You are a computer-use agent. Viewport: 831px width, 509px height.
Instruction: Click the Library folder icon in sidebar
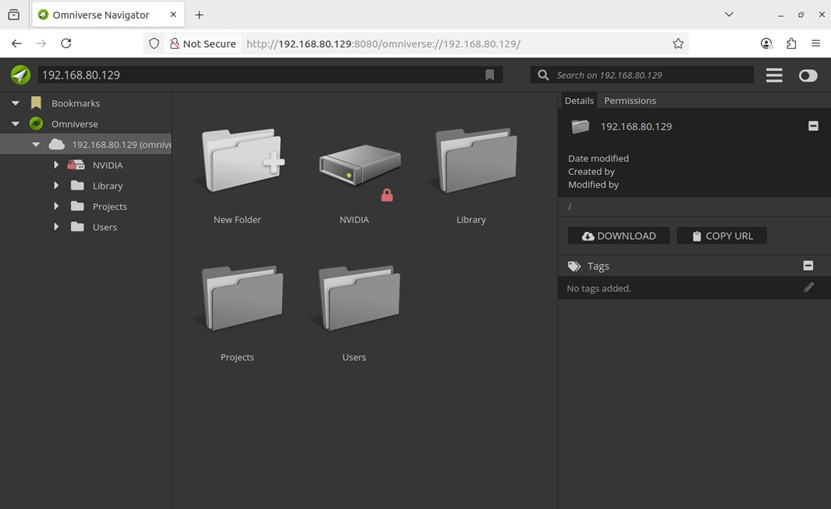point(77,186)
